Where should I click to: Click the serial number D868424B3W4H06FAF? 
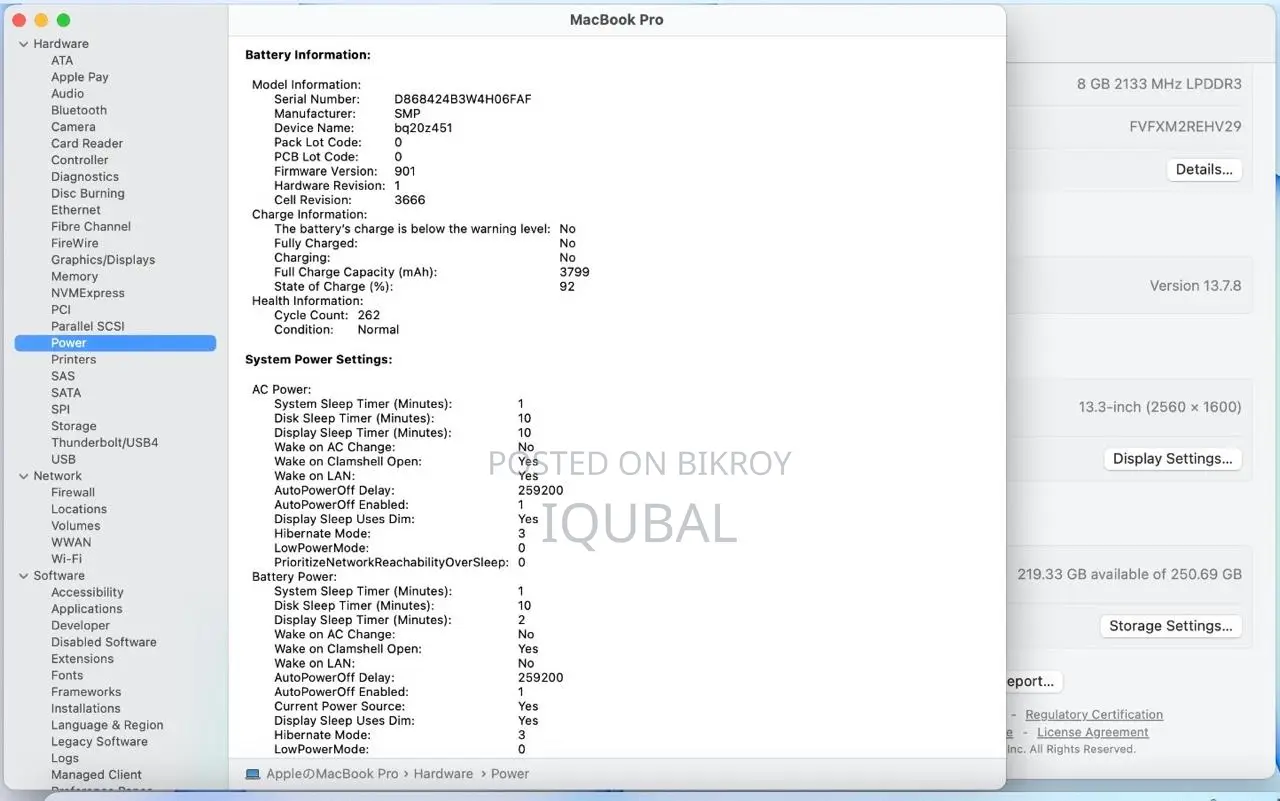click(x=463, y=100)
